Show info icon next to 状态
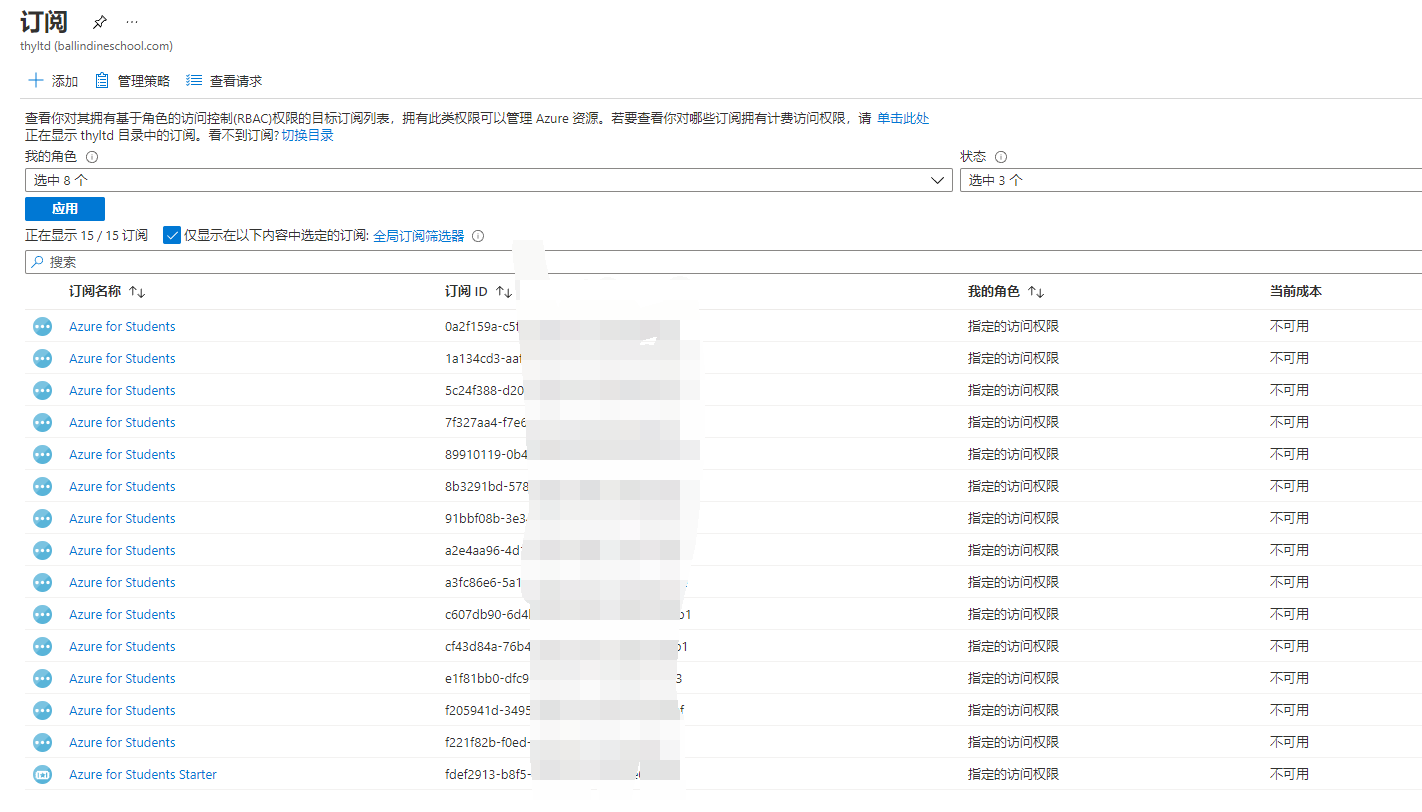This screenshot has height=812, width=1422. point(1001,157)
